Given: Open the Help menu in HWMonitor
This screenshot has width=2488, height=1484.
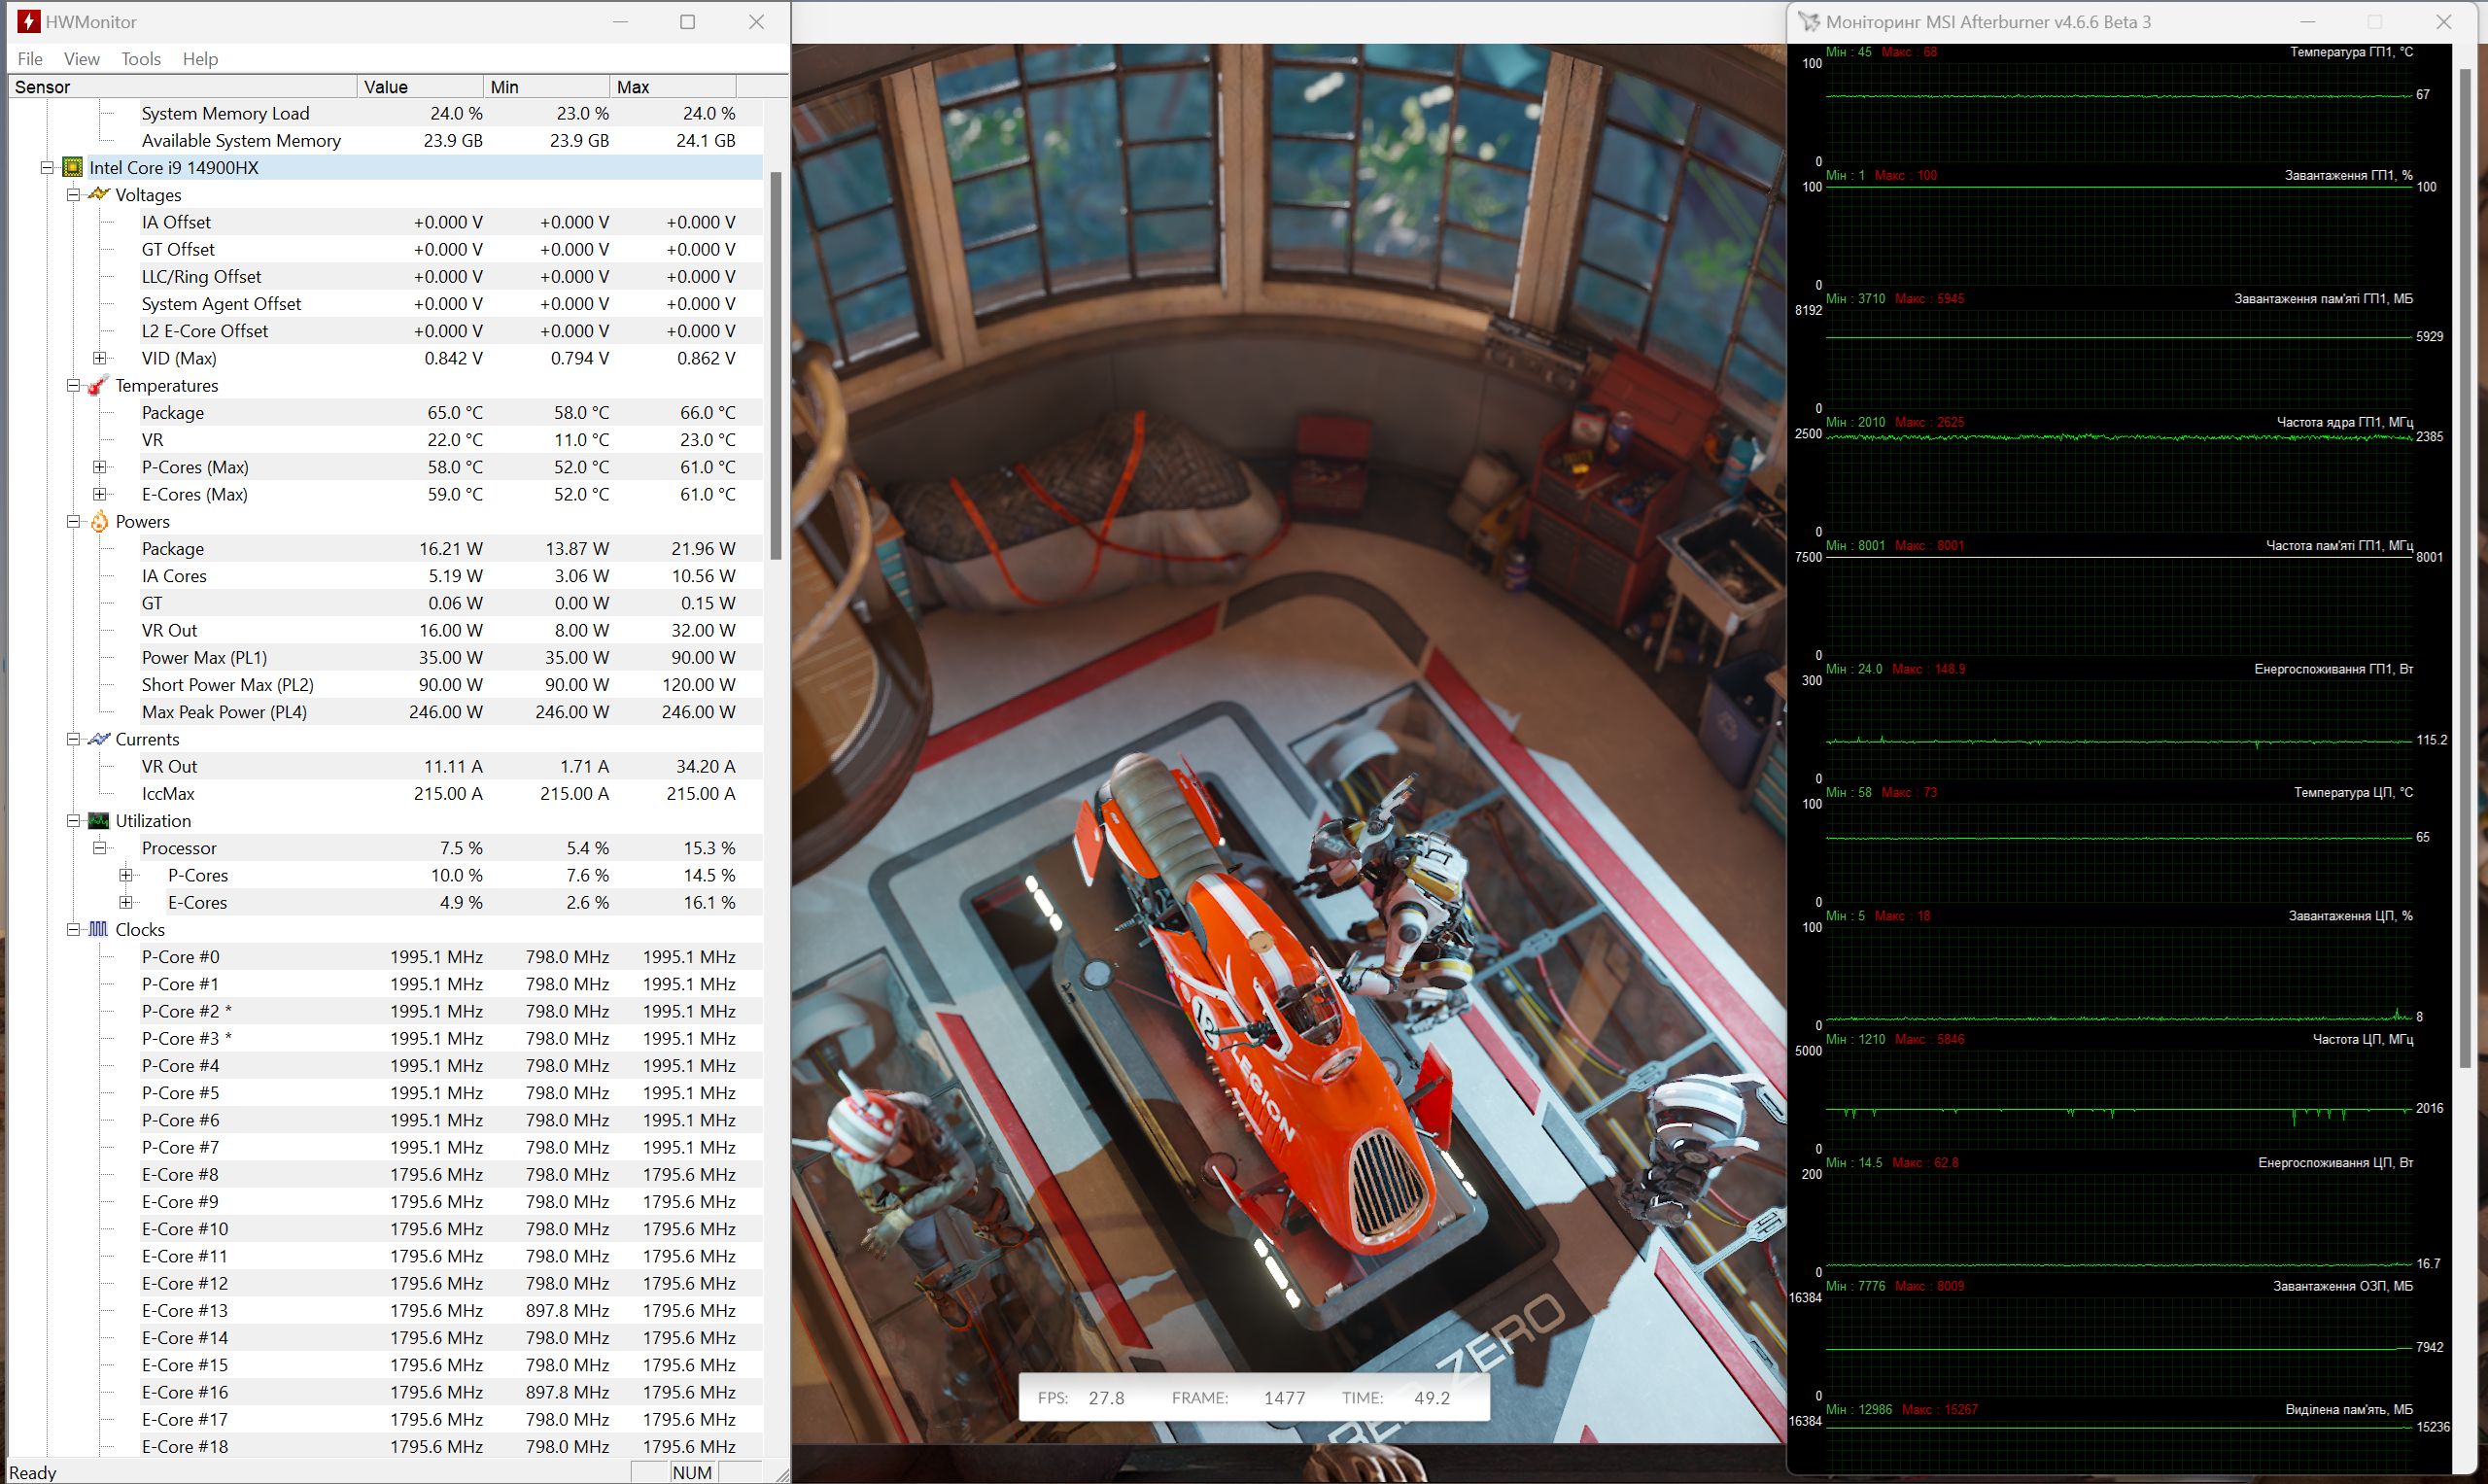Looking at the screenshot, I should [200, 59].
